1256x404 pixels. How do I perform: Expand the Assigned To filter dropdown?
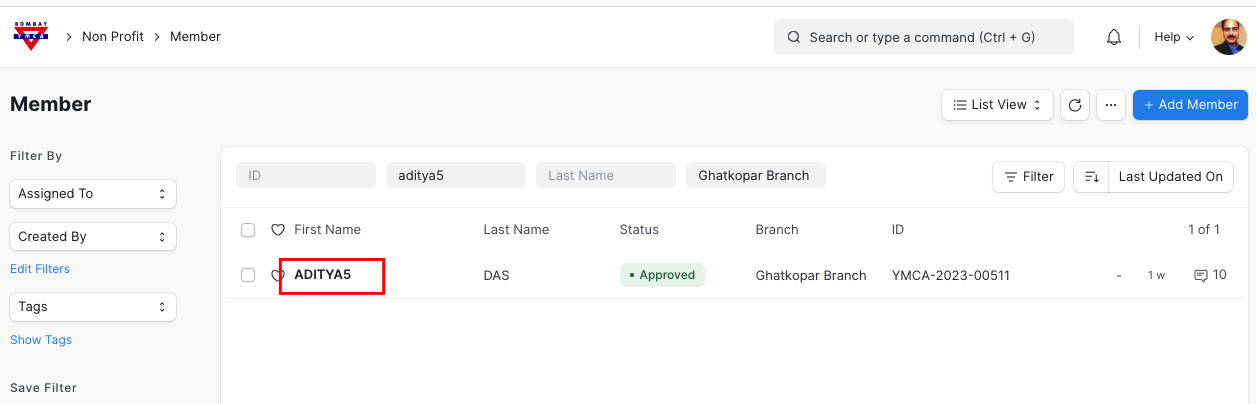pos(93,194)
